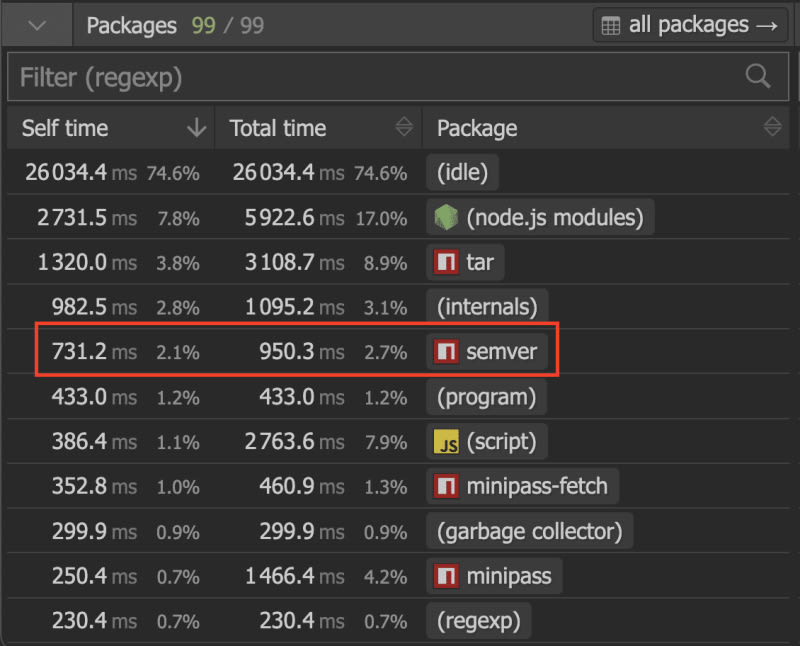Click the npm icon beside minipass-fetch

(x=446, y=487)
